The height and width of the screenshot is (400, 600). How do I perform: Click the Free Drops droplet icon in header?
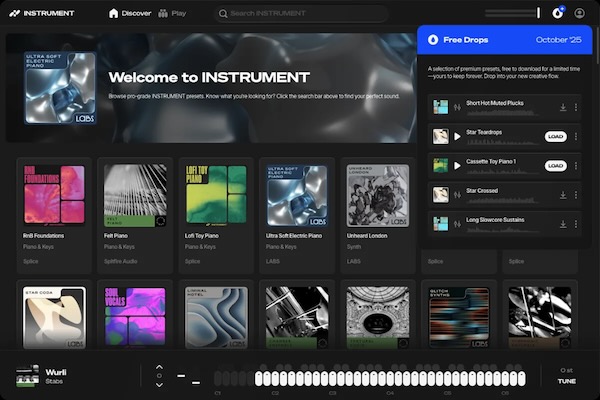[x=558, y=13]
